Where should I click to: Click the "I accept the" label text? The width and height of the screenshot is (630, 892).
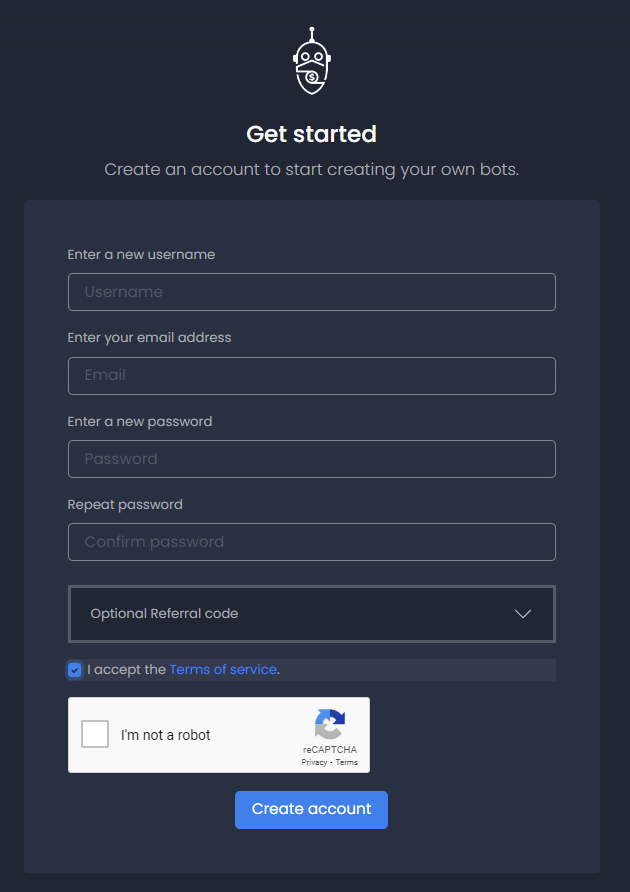click(126, 670)
